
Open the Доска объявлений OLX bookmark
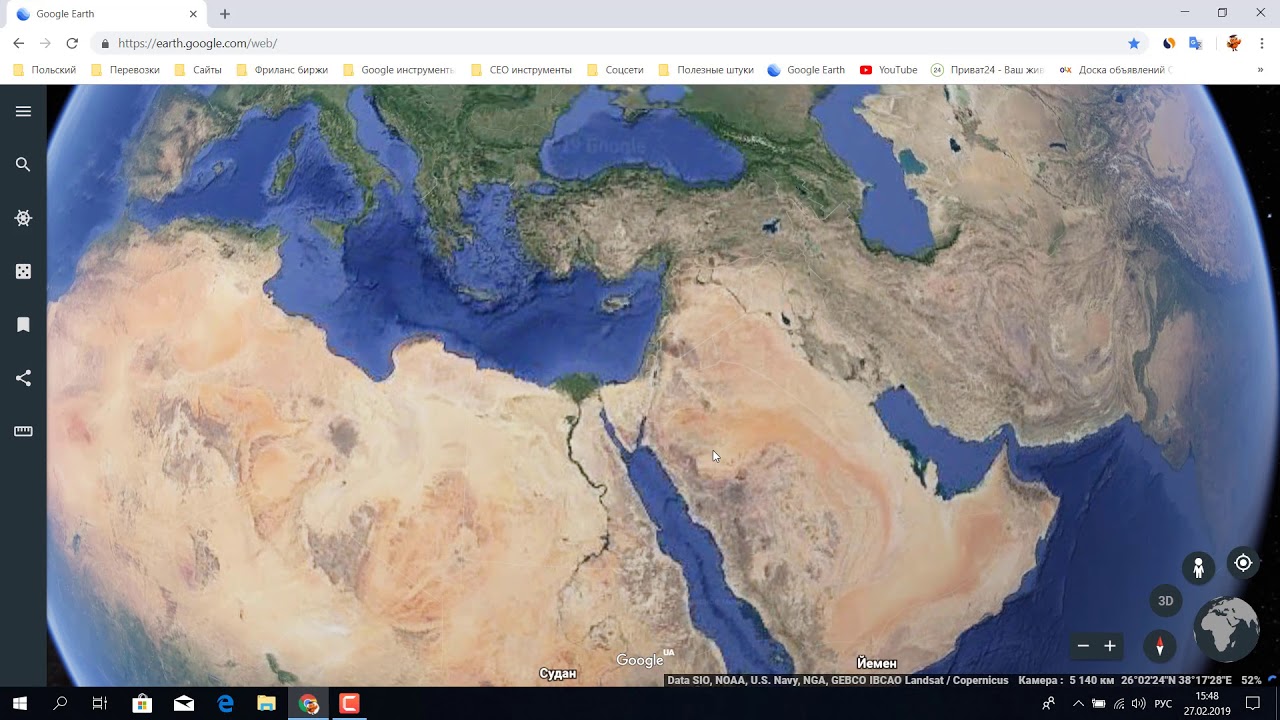pos(1115,70)
